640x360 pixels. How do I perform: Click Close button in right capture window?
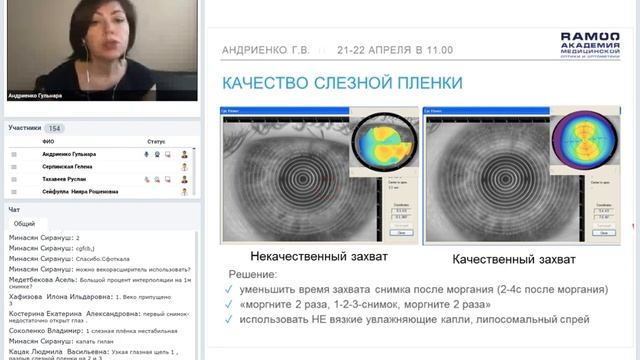click(x=604, y=233)
